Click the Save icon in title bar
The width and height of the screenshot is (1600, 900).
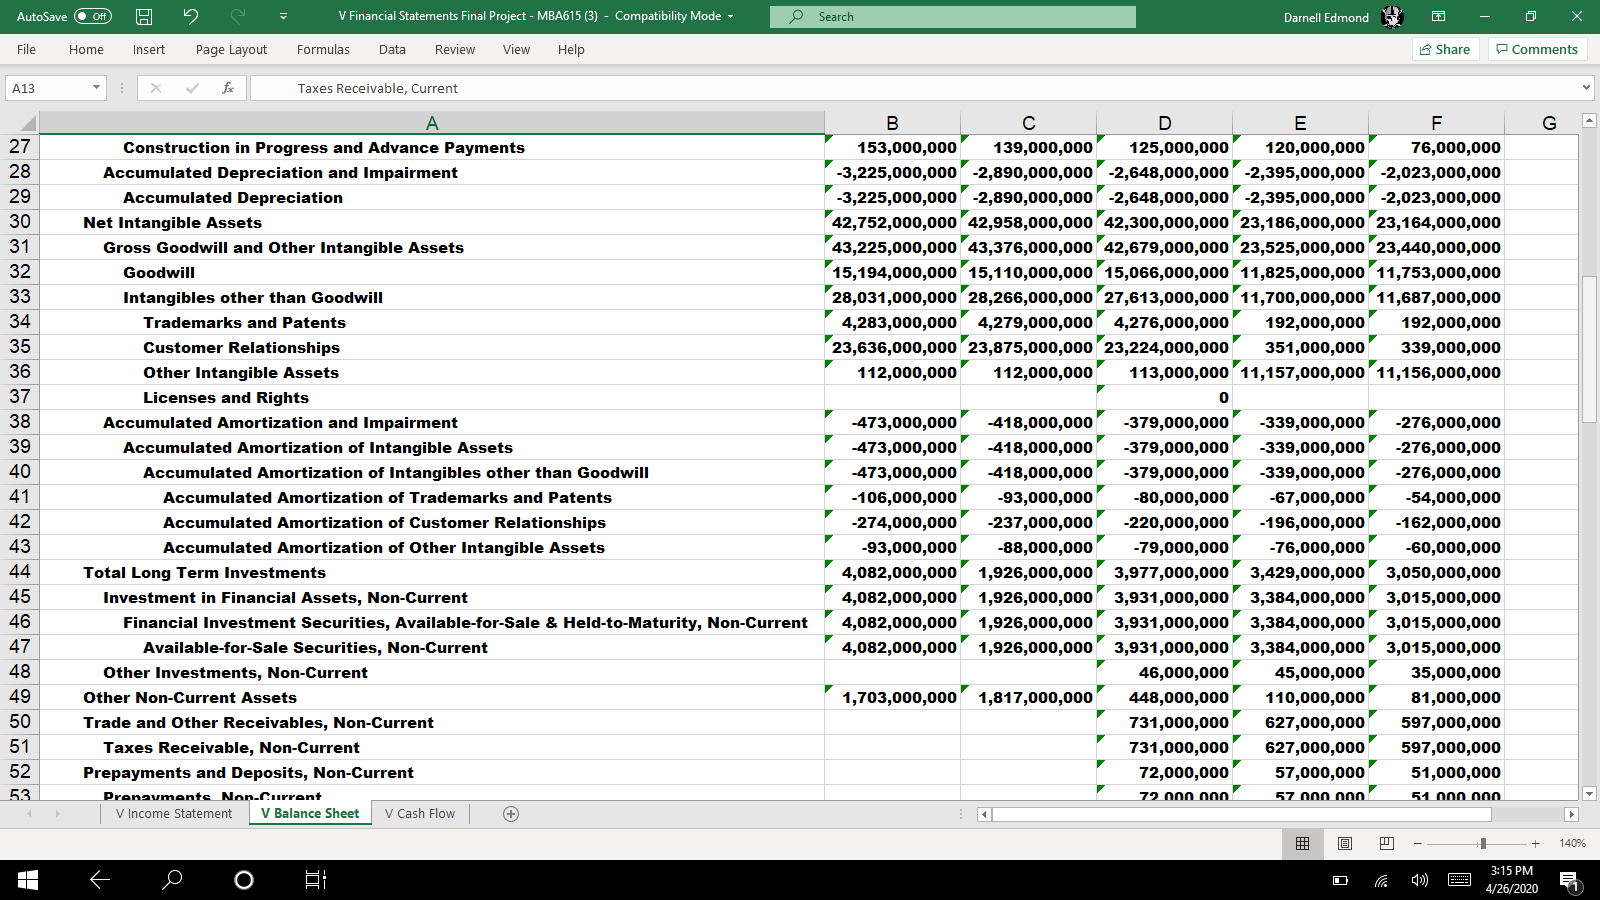(x=144, y=16)
